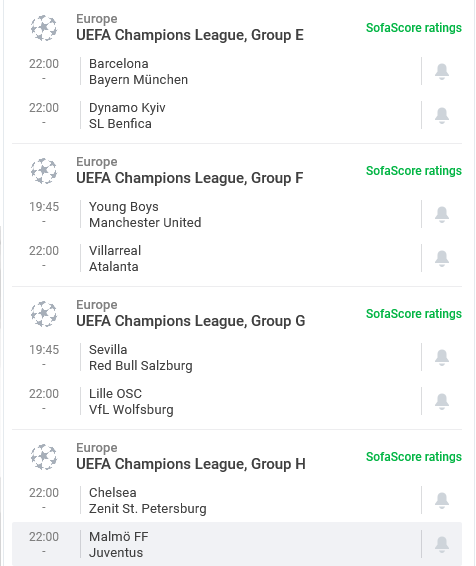Open SofaScore ratings for Group F
The width and height of the screenshot is (476, 566).
click(x=414, y=171)
